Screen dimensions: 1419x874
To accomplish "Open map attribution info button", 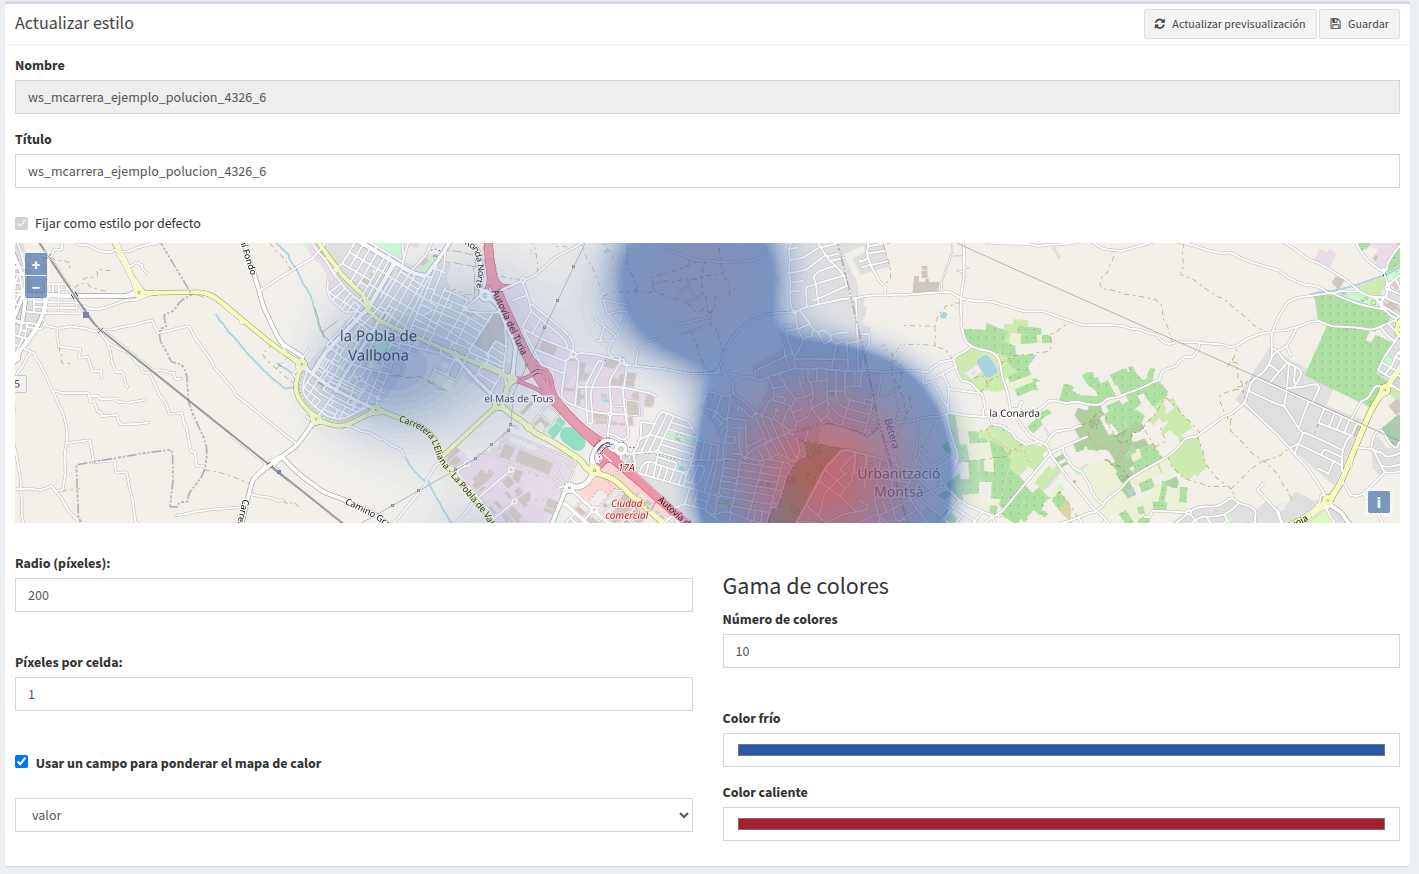I will [x=1378, y=502].
